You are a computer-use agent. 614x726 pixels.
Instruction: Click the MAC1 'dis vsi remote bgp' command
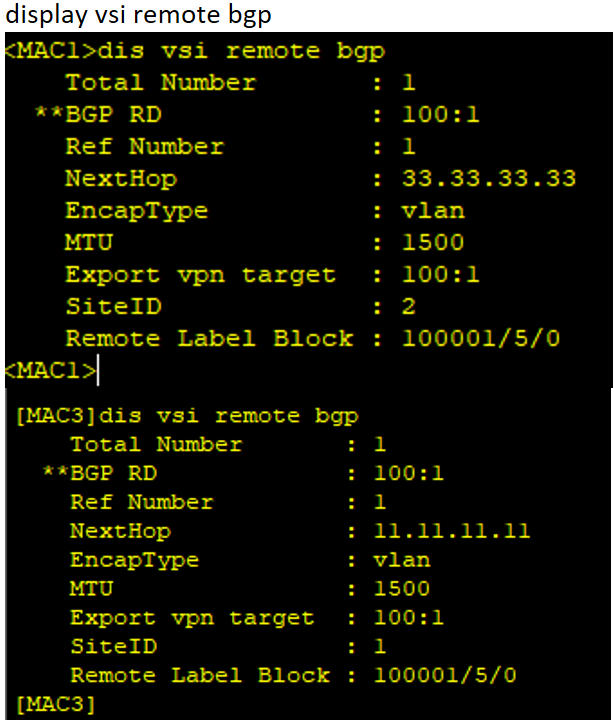pos(241,51)
